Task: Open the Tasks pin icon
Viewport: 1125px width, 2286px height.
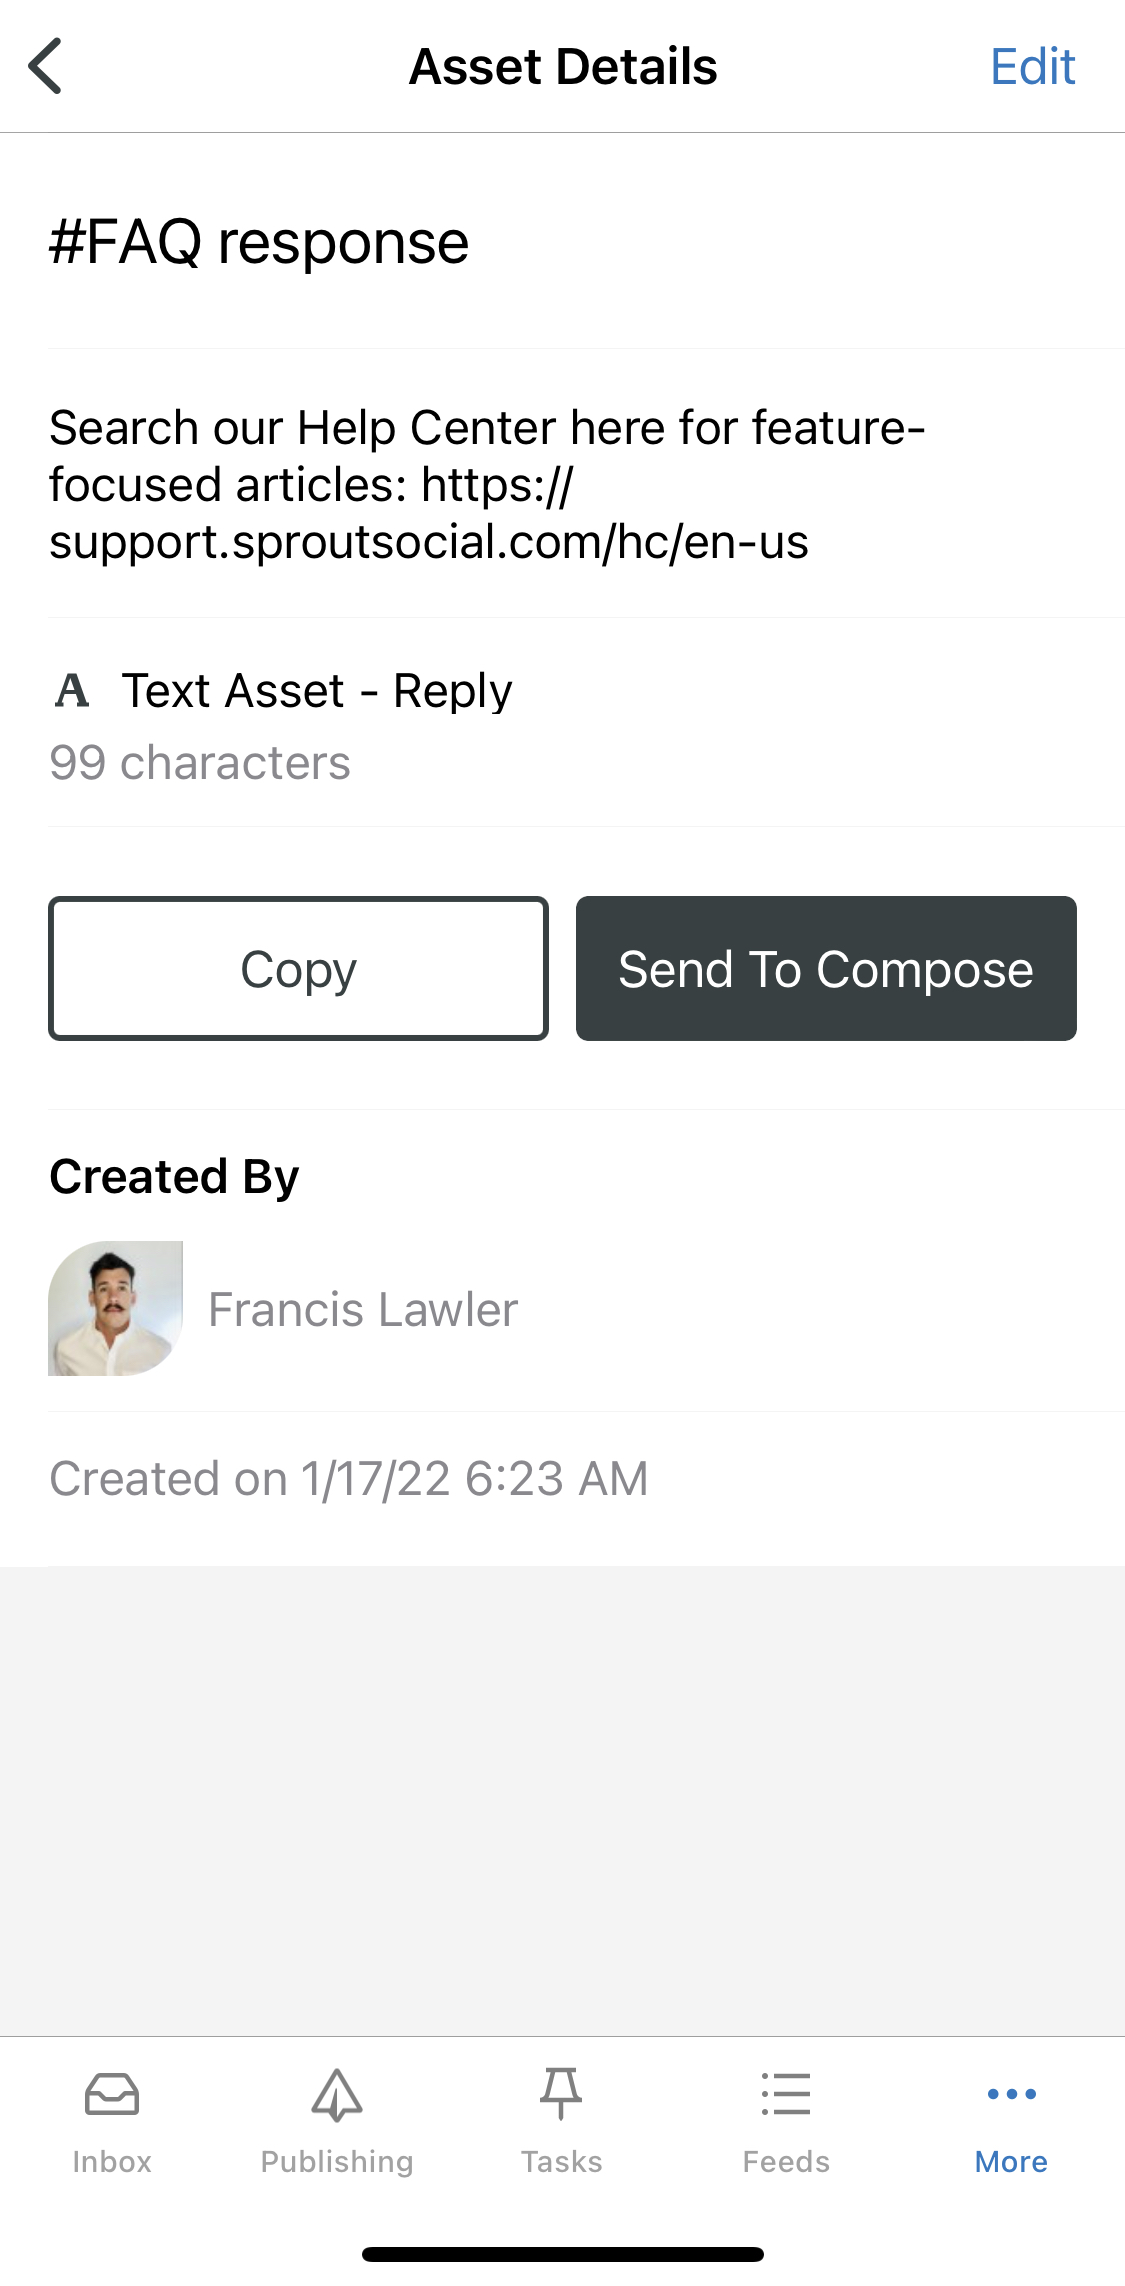Action: point(561,2093)
